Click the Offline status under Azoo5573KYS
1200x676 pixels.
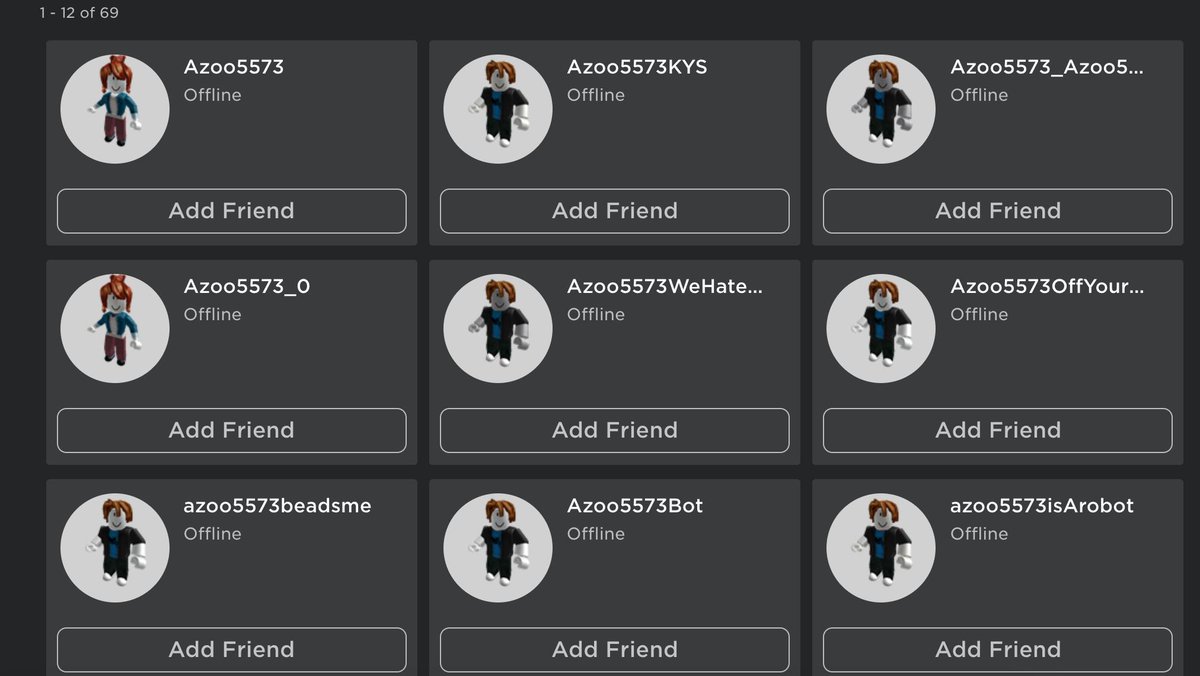596,95
